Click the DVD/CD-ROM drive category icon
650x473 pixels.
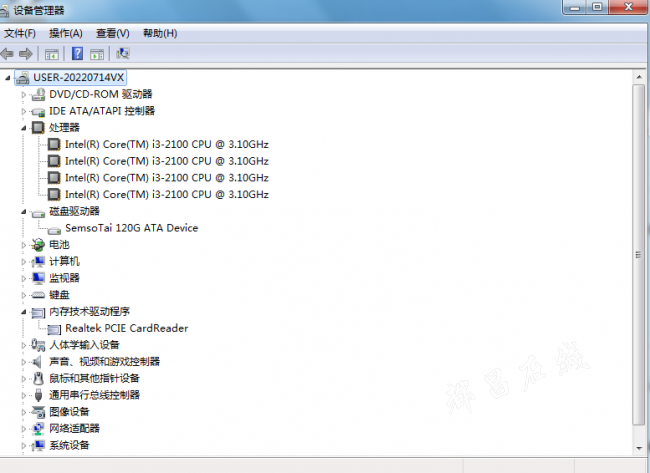pos(39,95)
